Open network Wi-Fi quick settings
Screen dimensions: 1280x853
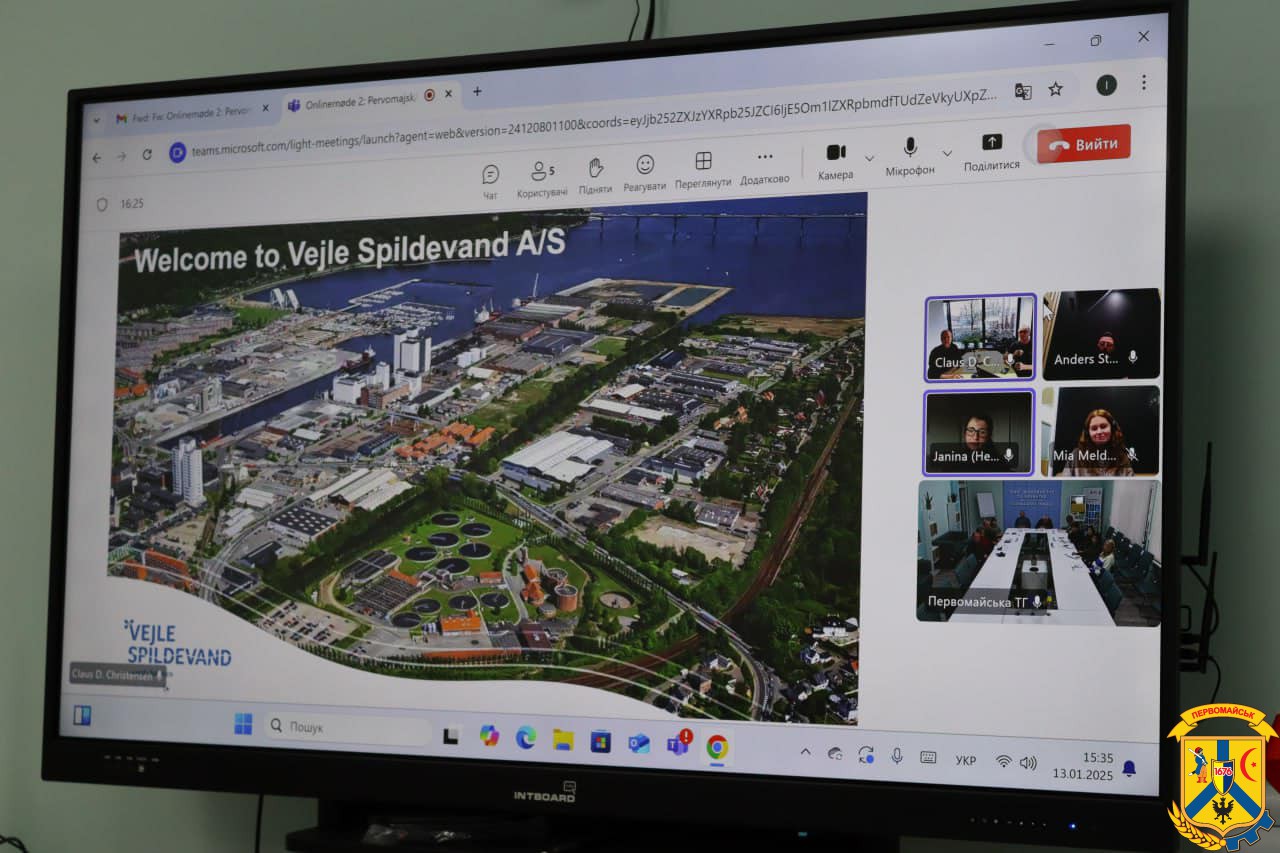tap(1003, 761)
